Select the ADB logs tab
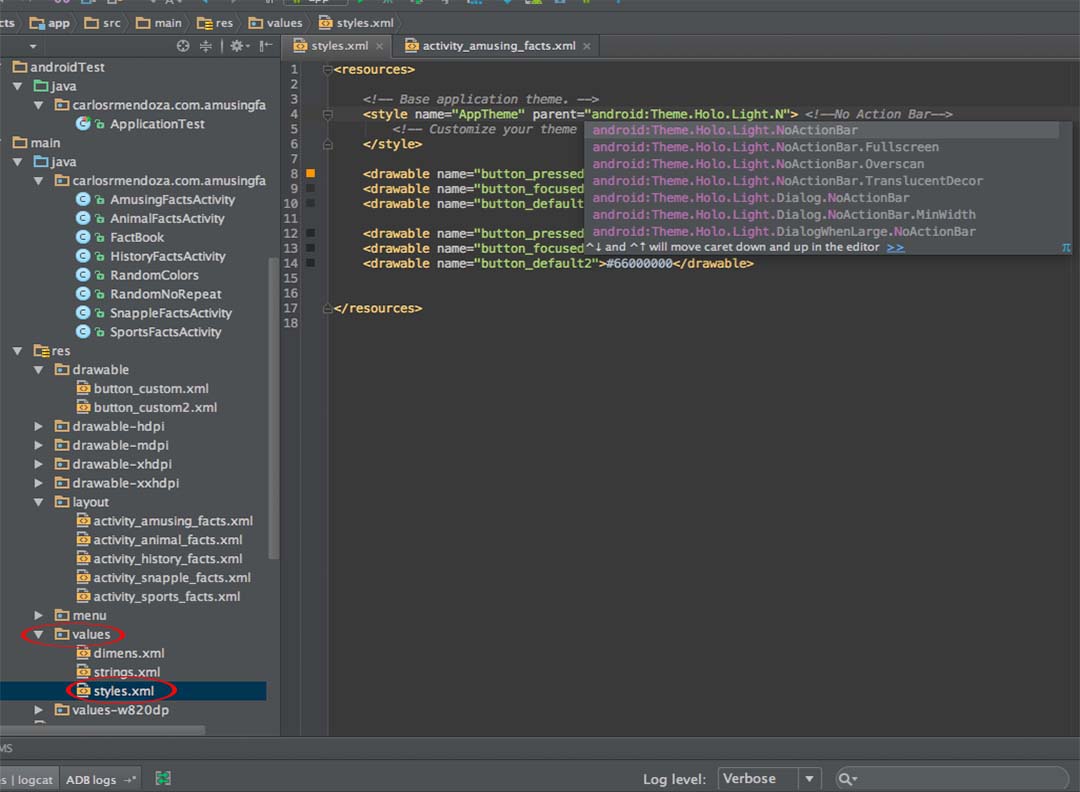This screenshot has height=792, width=1080. point(91,780)
